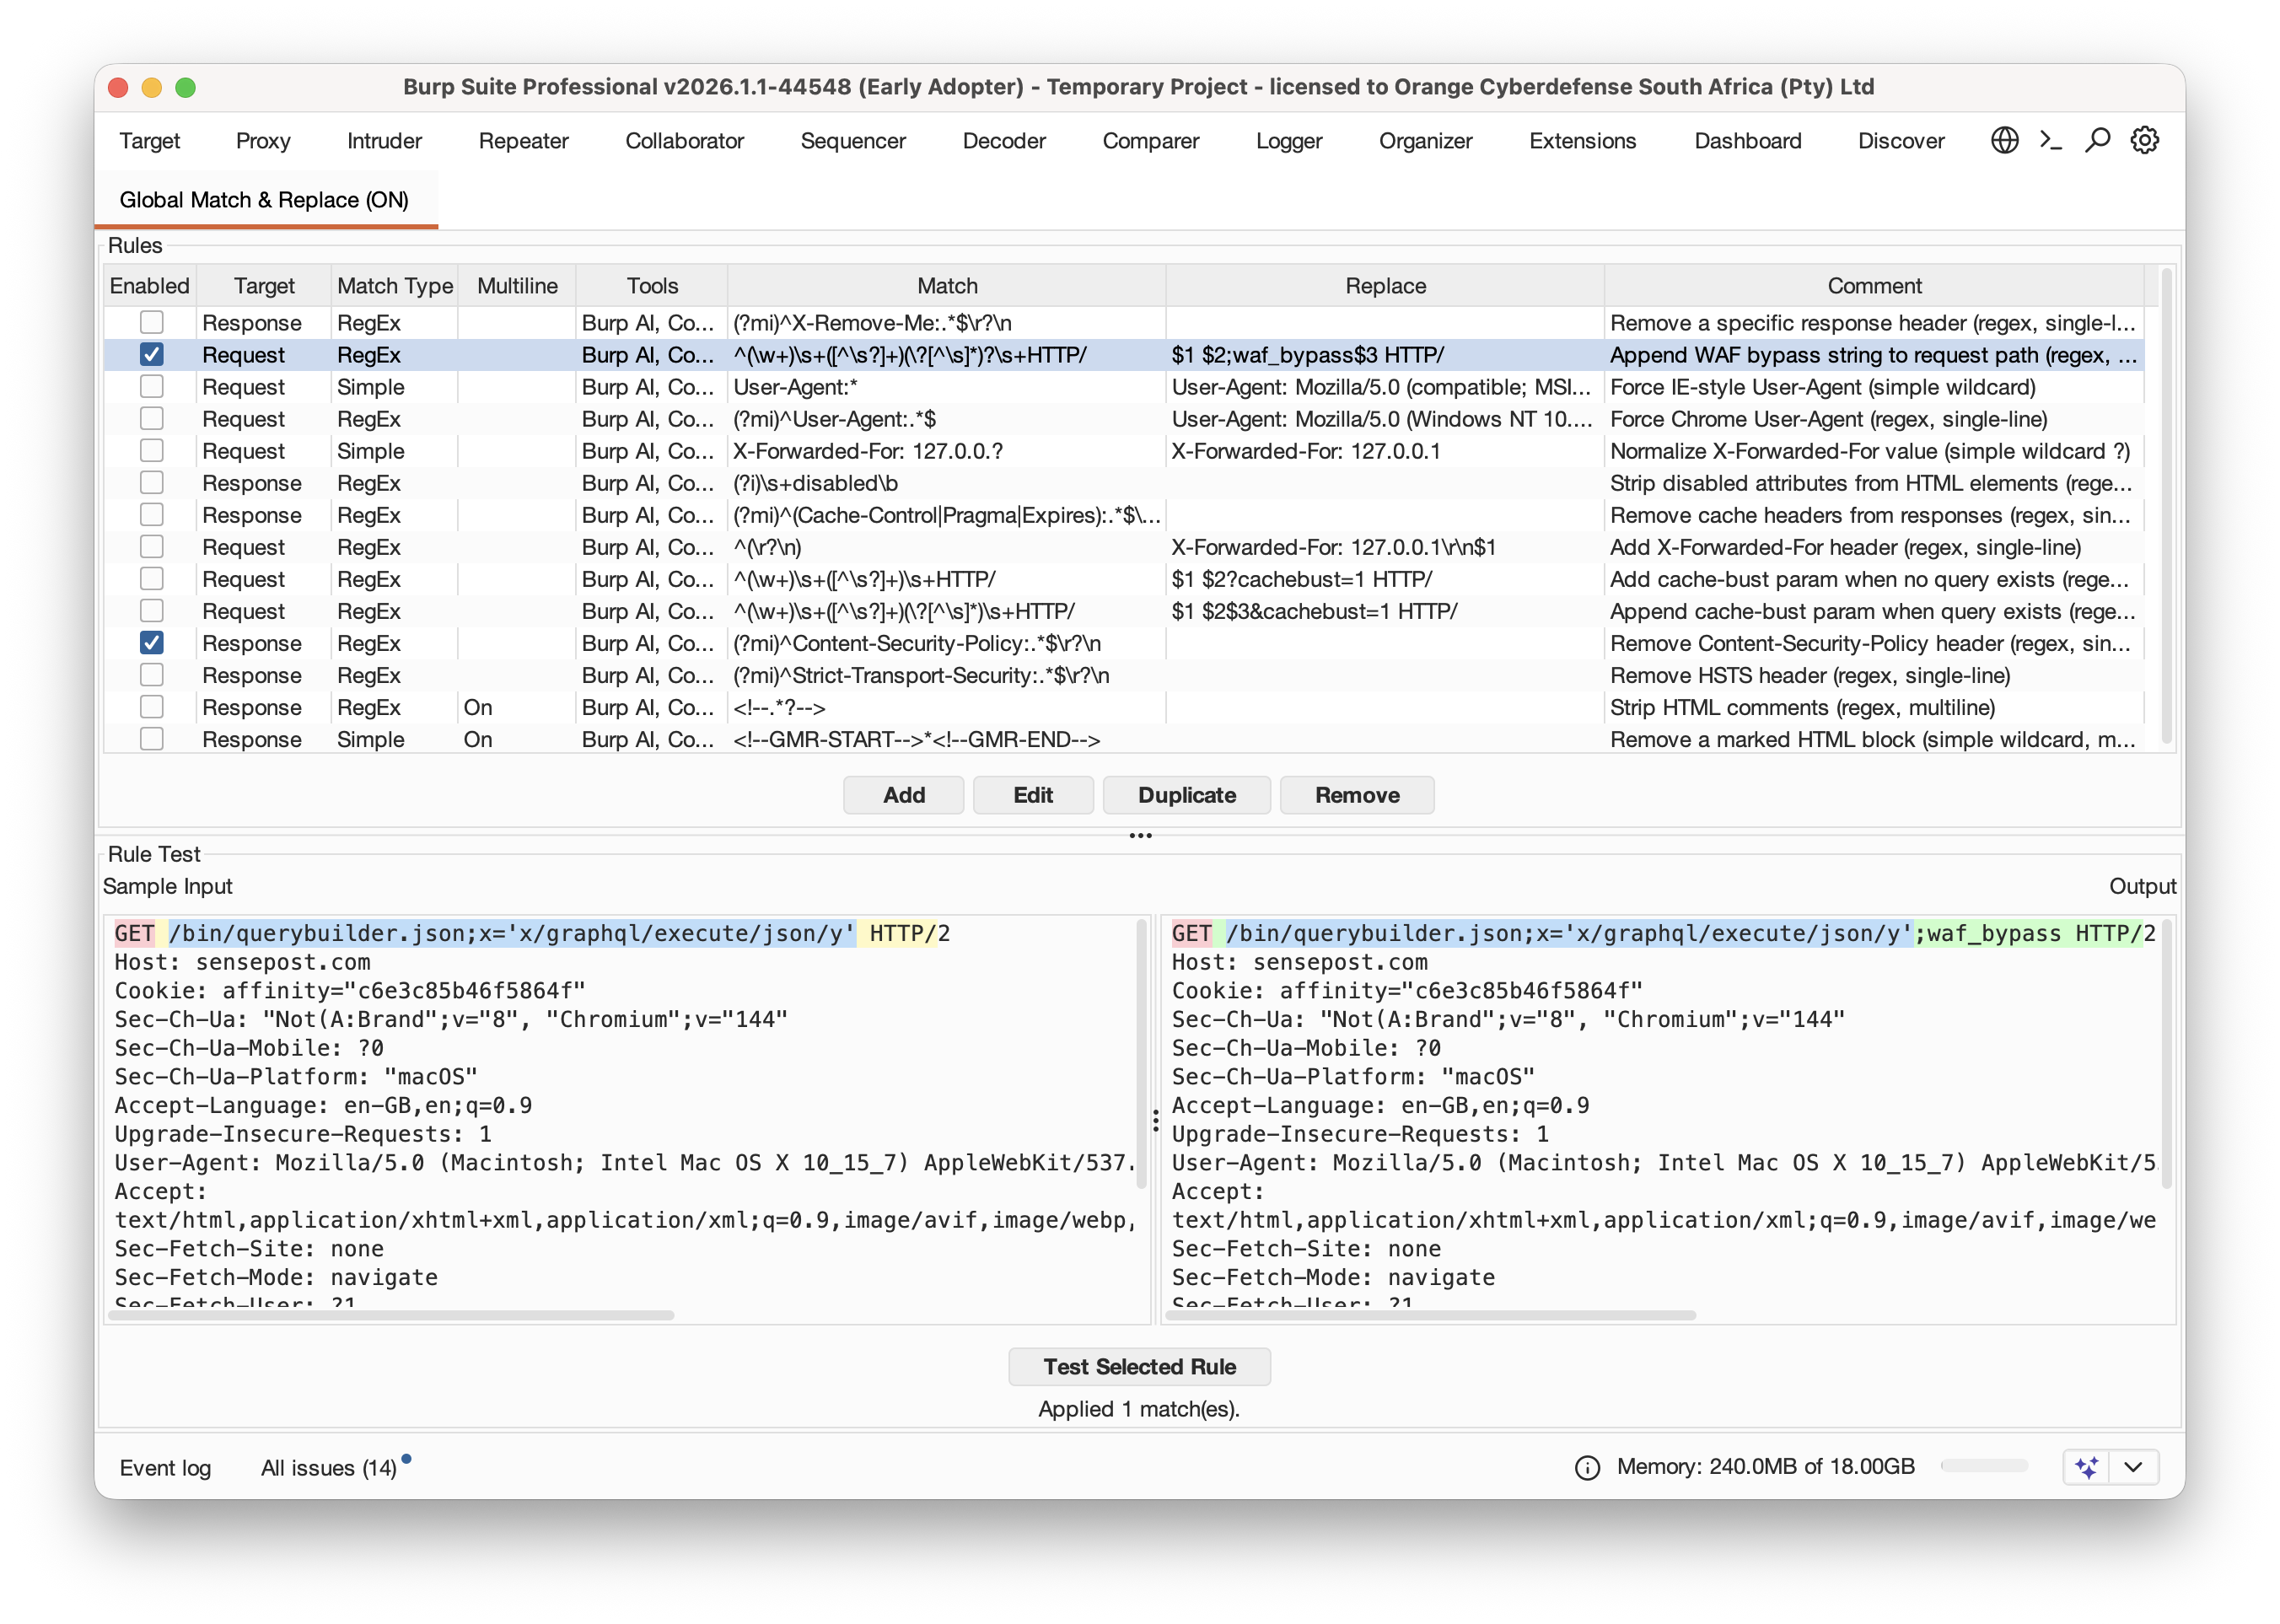The width and height of the screenshot is (2280, 1624).
Task: Uncheck the WAF bypass request rule
Action: (x=151, y=354)
